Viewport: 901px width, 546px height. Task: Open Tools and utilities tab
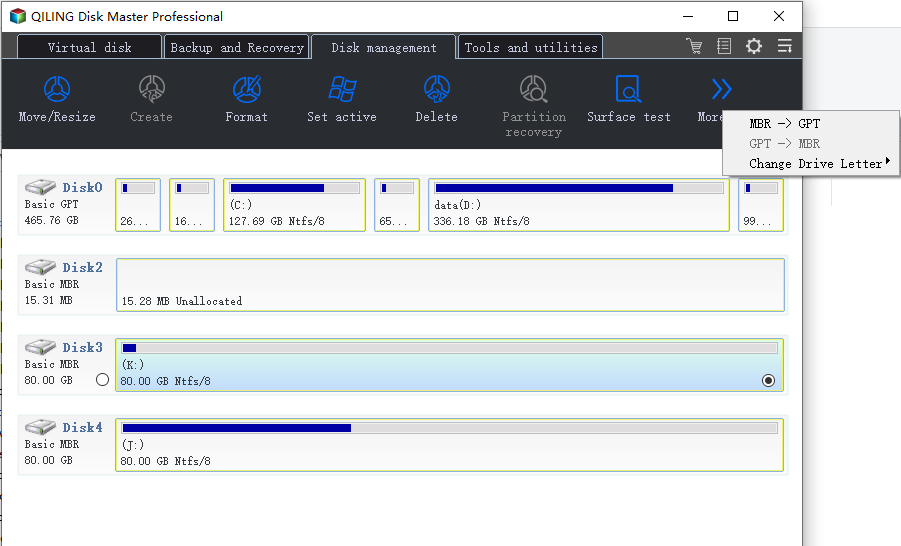(x=531, y=47)
